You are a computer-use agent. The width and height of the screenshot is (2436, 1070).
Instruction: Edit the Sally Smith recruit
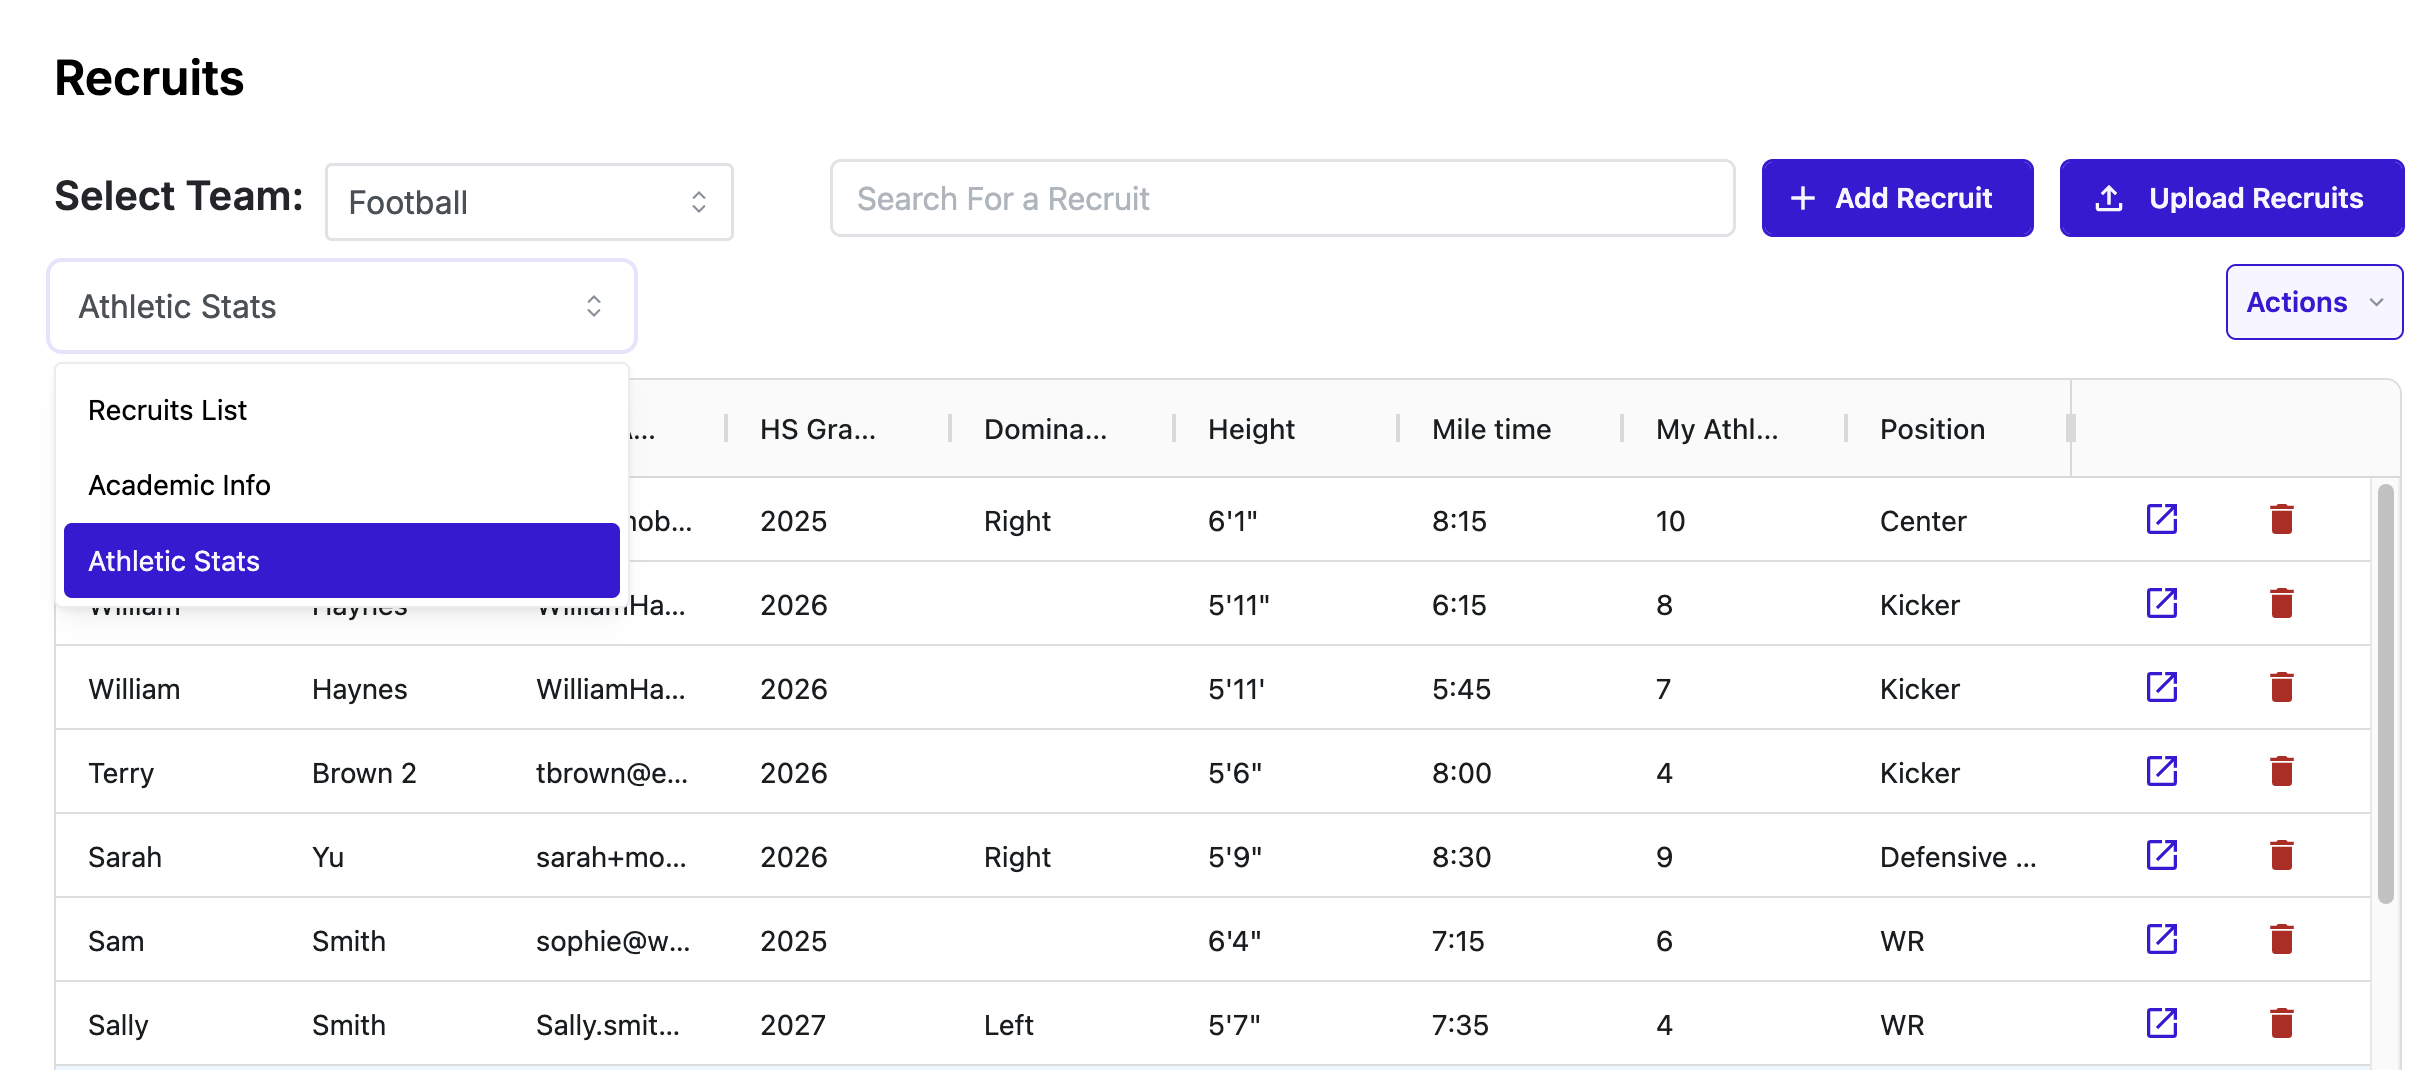click(2161, 1023)
